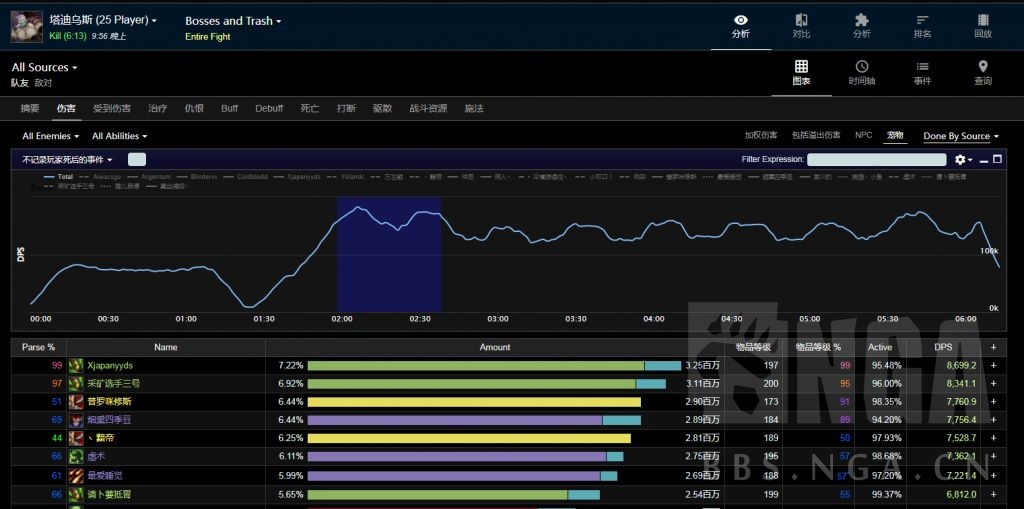This screenshot has width=1024, height=509.
Task: Click the green damage bar for Xjapanyyds
Action: pyautogui.click(x=475, y=366)
